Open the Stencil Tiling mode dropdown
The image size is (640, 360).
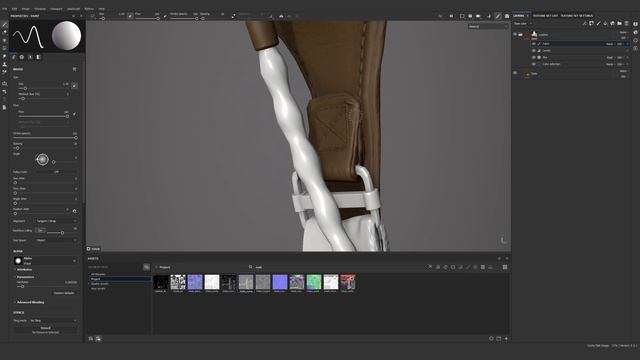click(53, 320)
